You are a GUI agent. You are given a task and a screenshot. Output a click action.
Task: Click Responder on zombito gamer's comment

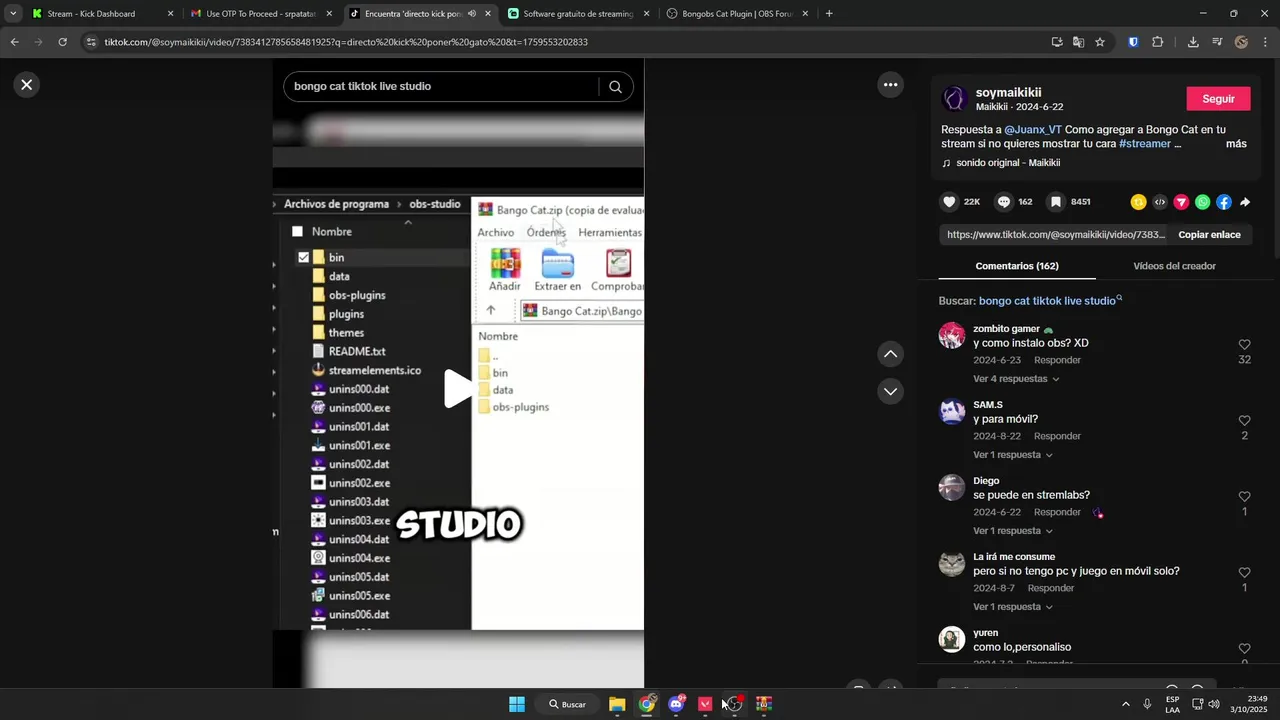(1057, 360)
